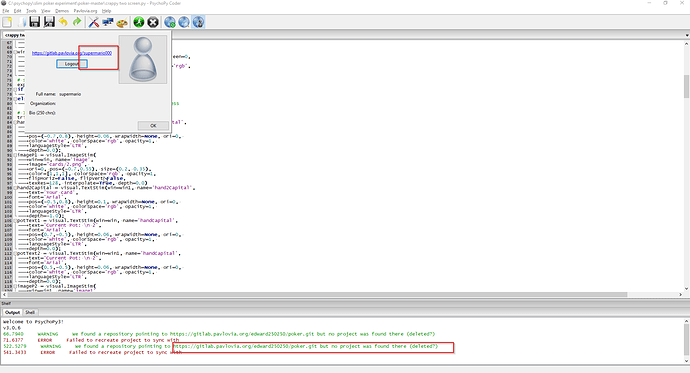690x373 pixels.
Task: Open the View menu
Action: 46,11
